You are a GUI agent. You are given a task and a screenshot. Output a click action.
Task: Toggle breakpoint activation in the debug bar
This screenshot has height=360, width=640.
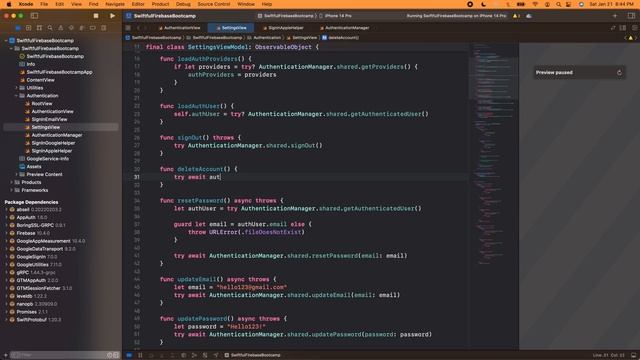tap(129, 355)
